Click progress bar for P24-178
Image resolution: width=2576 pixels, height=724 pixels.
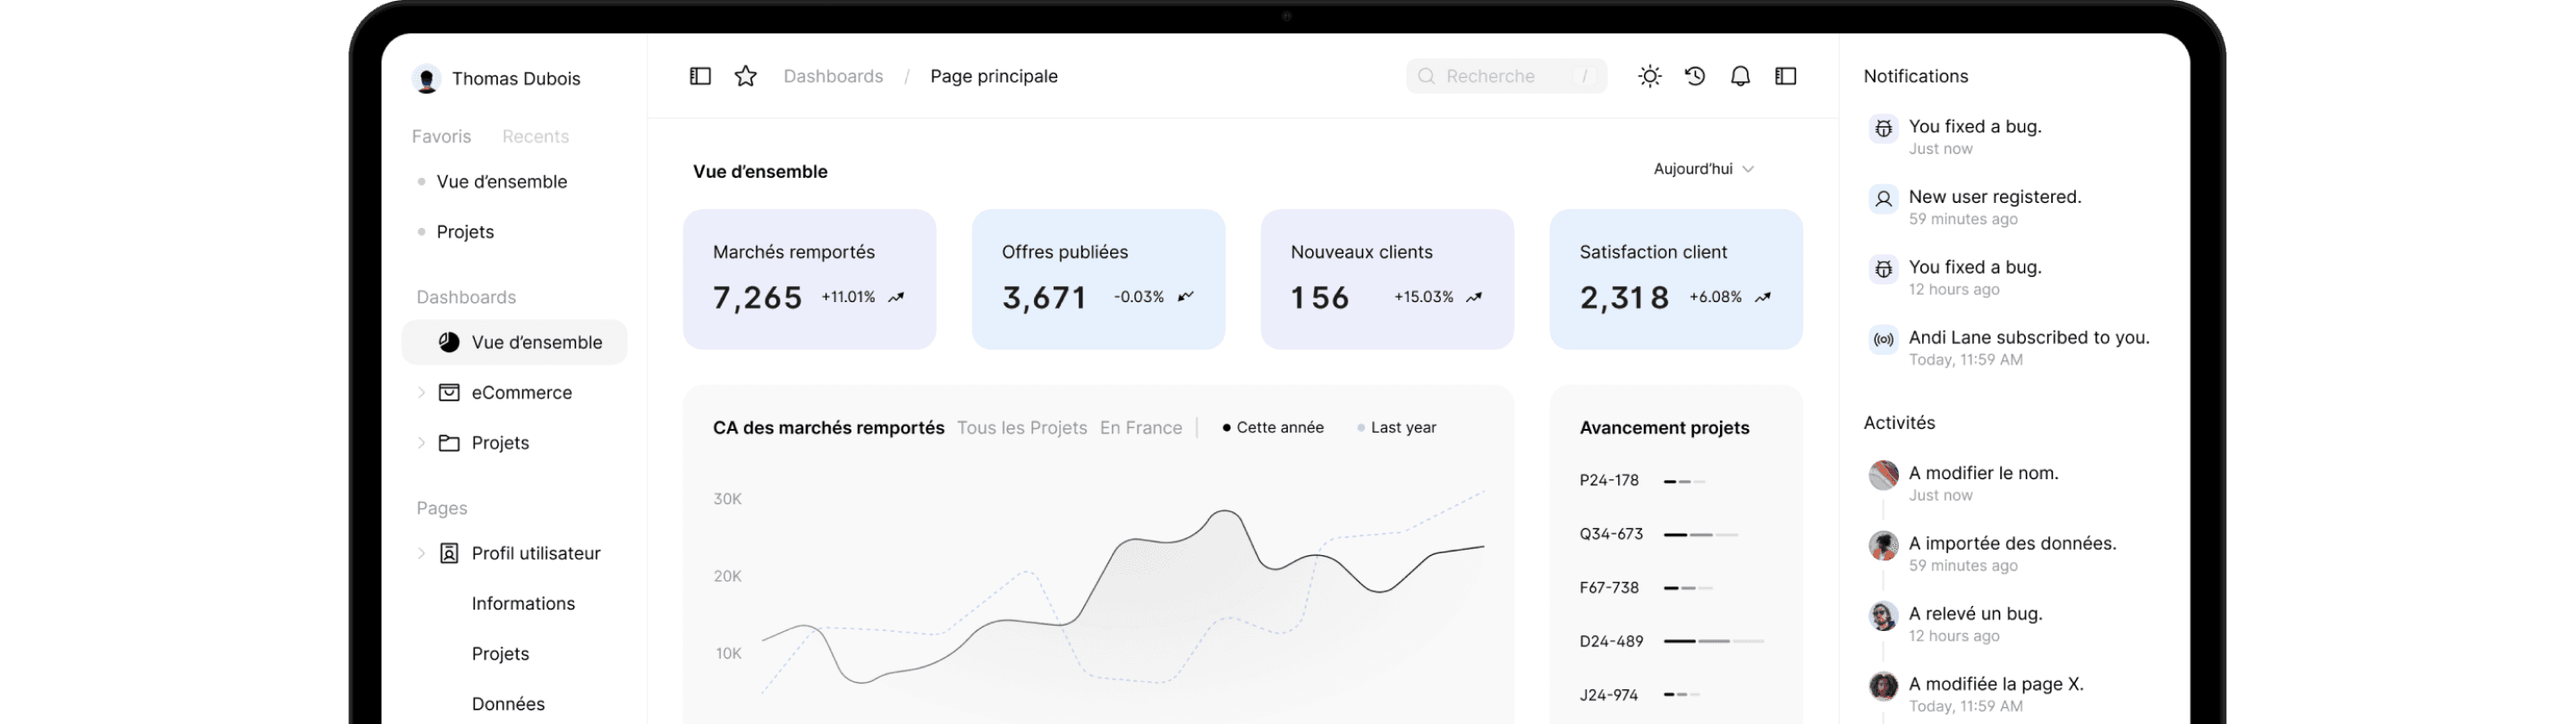coord(1684,482)
